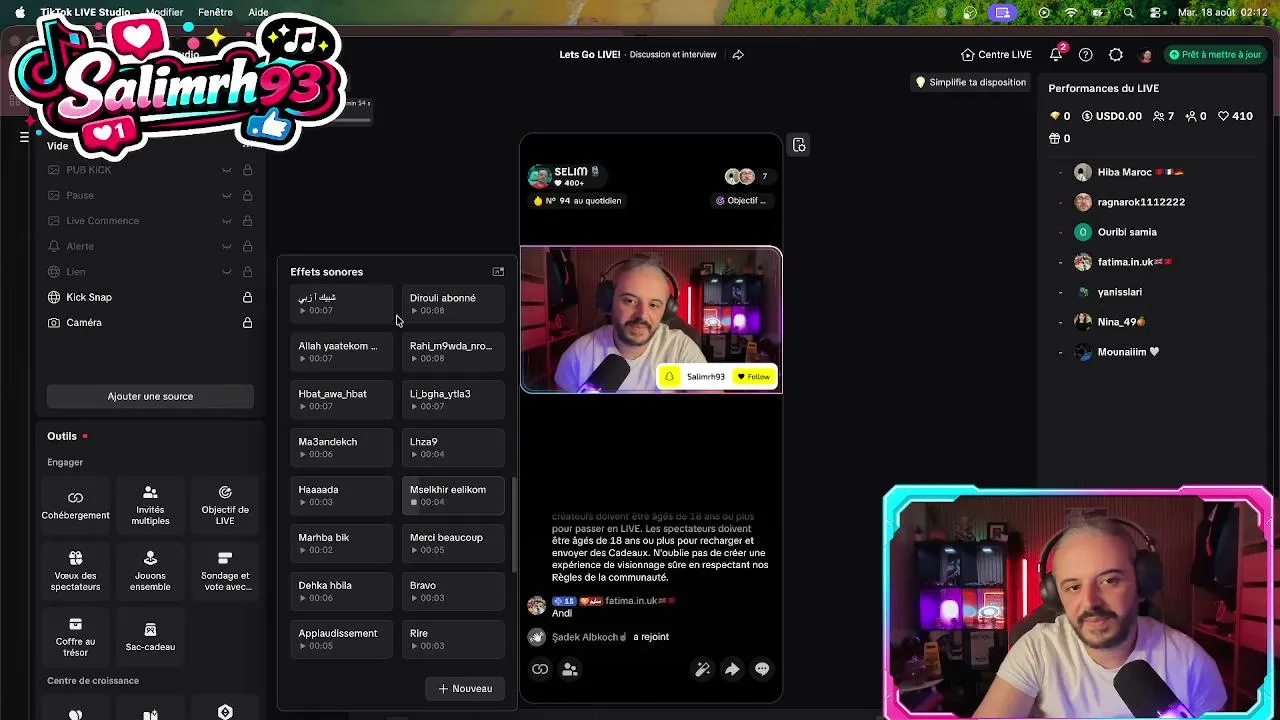
Task: Open macOS Spotlight search icon
Action: click(x=1129, y=12)
